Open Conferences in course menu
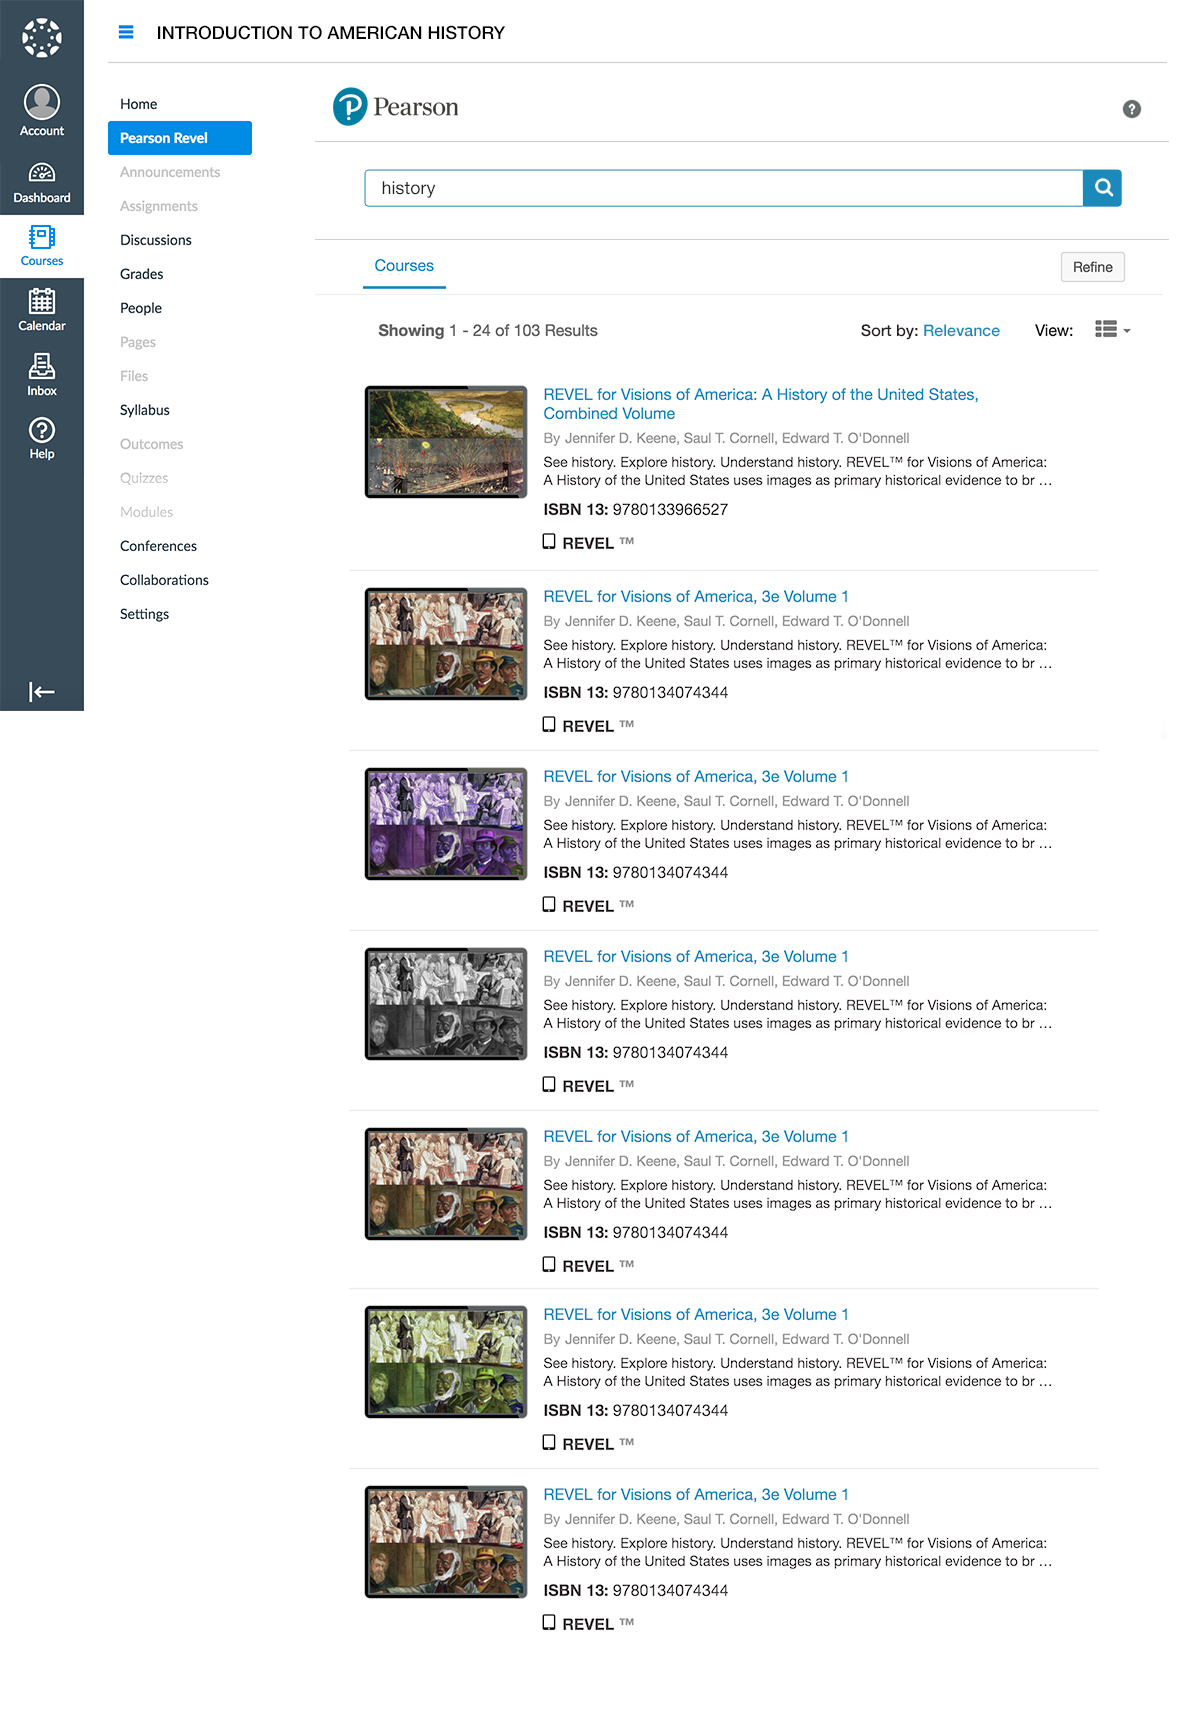Screen dimensions: 1200x1716 click(159, 546)
